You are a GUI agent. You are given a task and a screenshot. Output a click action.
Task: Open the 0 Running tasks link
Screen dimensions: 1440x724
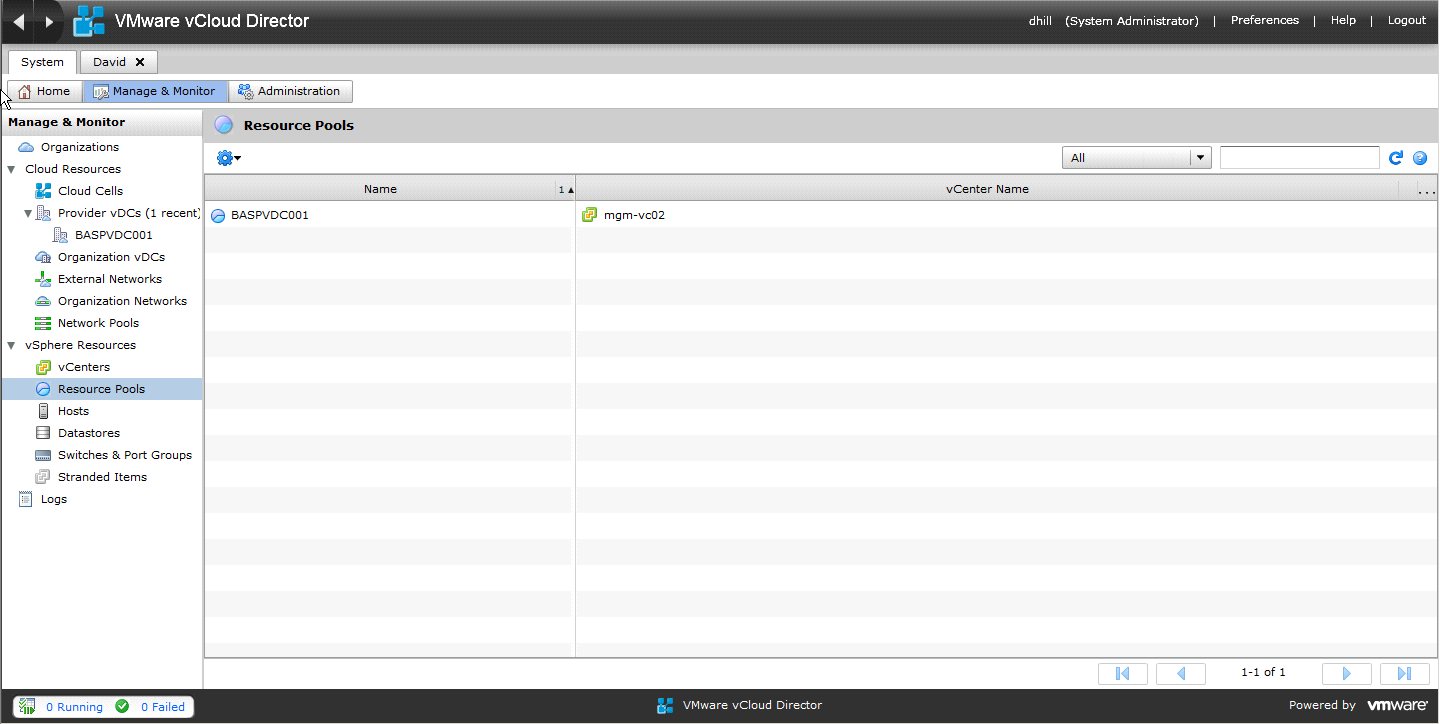[74, 707]
